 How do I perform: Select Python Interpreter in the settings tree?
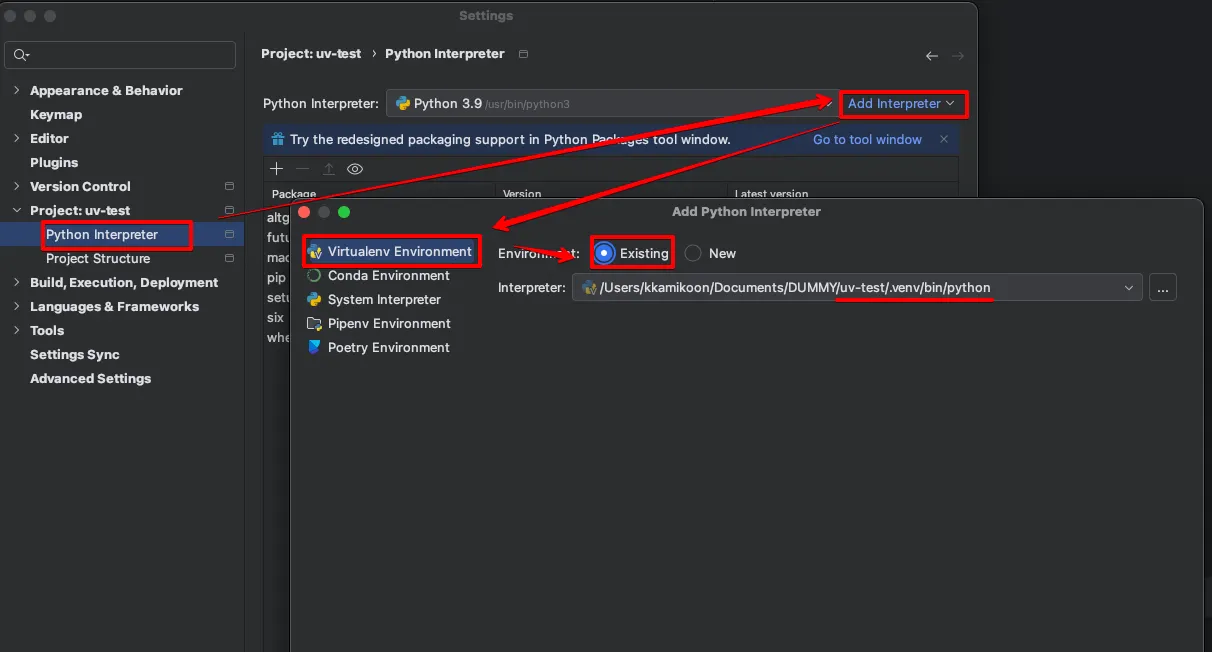[102, 234]
